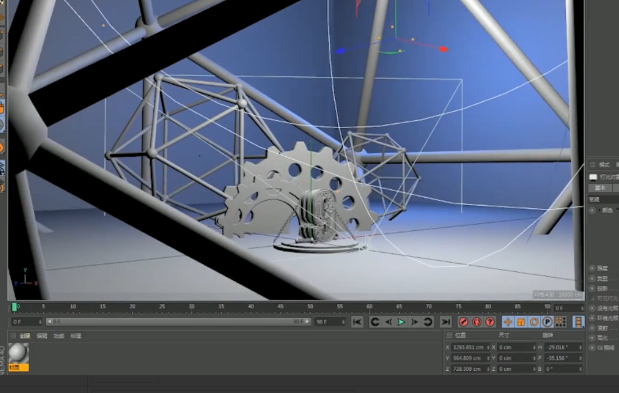This screenshot has height=393, width=619.
Task: Click the right handle of the preview range slider
Action: pyautogui.click(x=308, y=322)
